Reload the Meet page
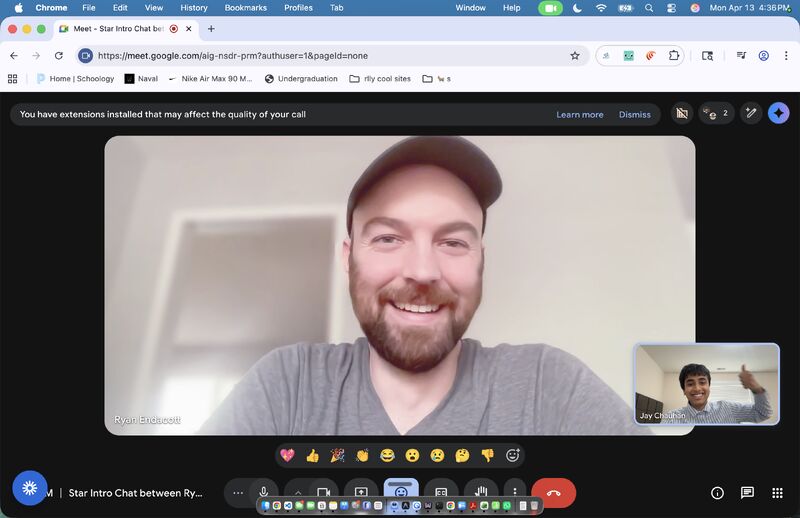The image size is (800, 518). click(59, 56)
